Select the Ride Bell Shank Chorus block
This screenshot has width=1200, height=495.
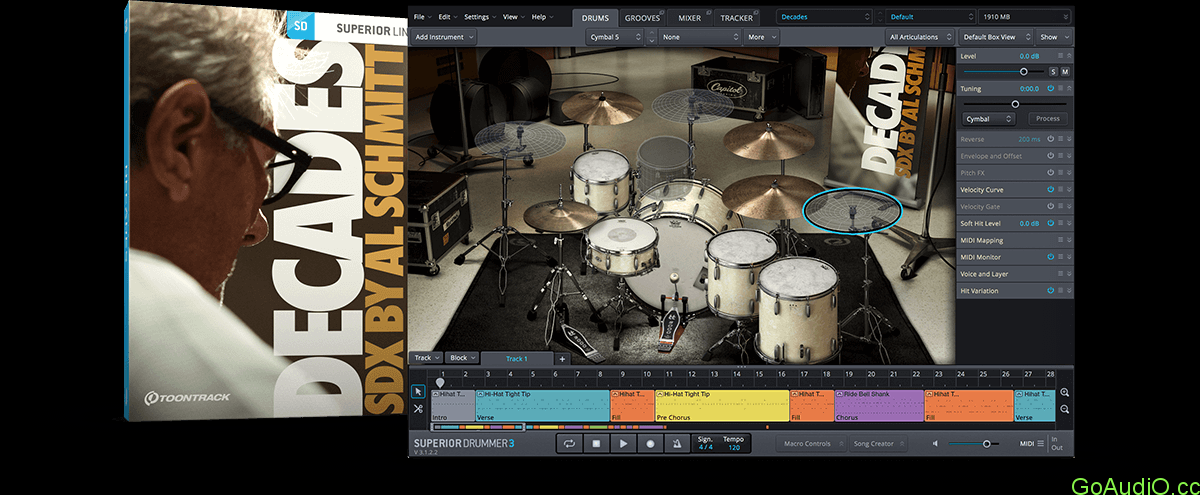point(879,405)
